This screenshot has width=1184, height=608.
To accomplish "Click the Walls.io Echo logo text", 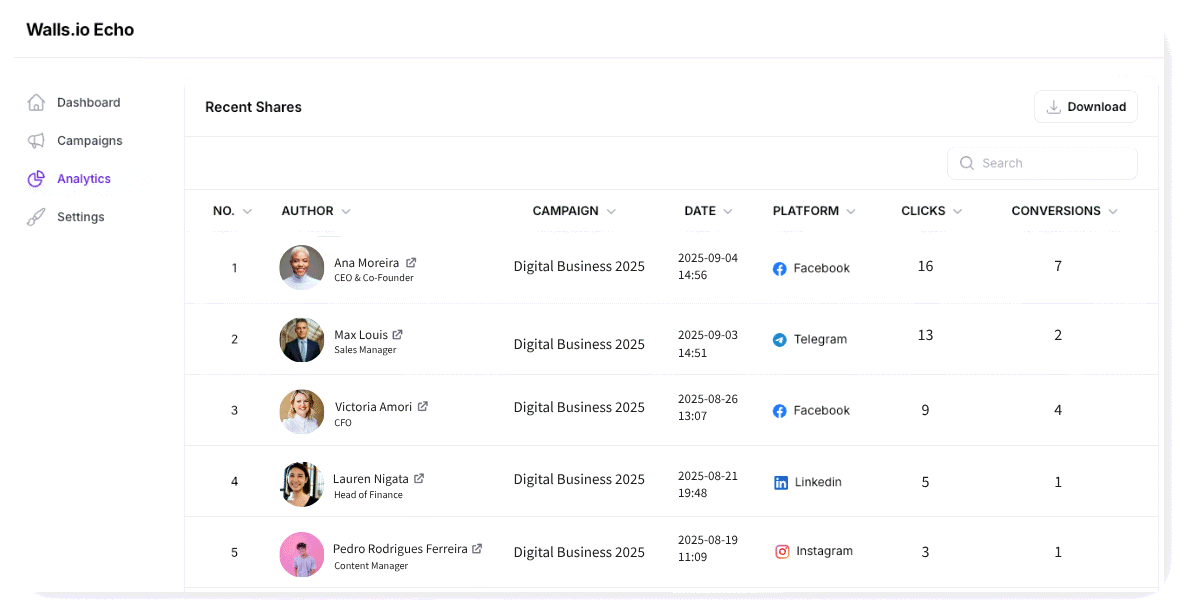I will [x=80, y=29].
